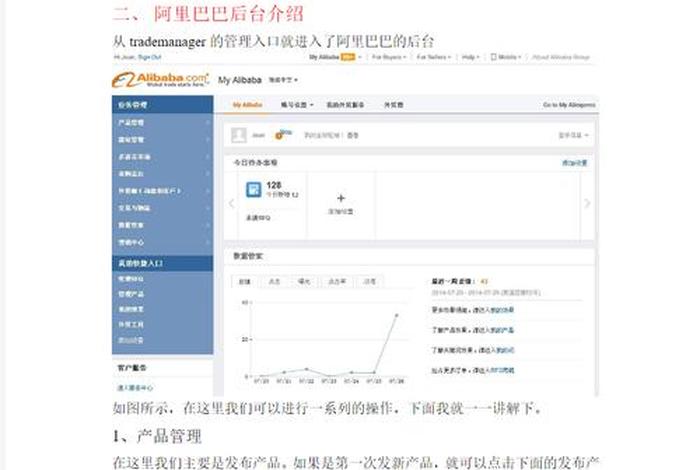
Task: Open the For Buyers dropdown
Action: [389, 57]
